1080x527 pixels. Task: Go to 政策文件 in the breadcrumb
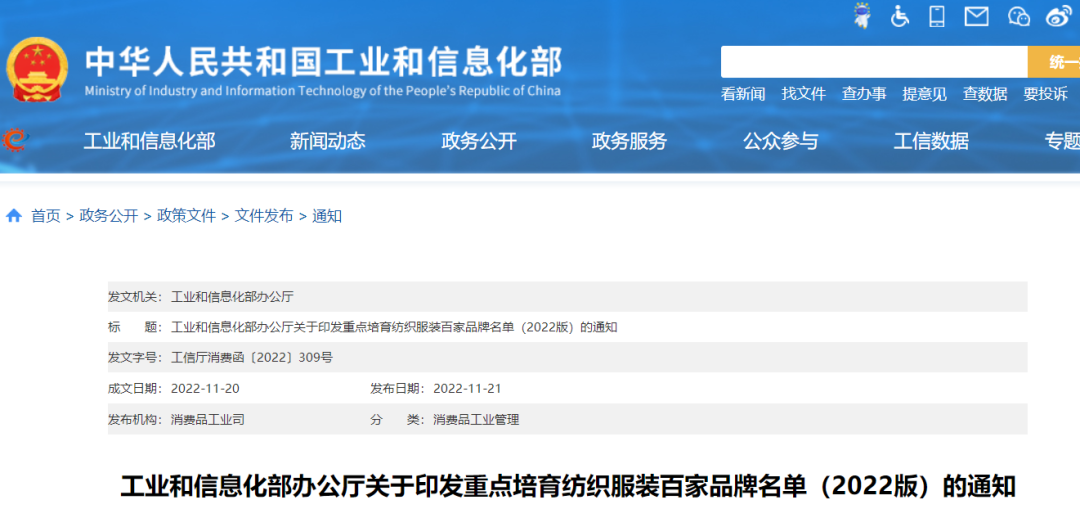click(x=187, y=216)
